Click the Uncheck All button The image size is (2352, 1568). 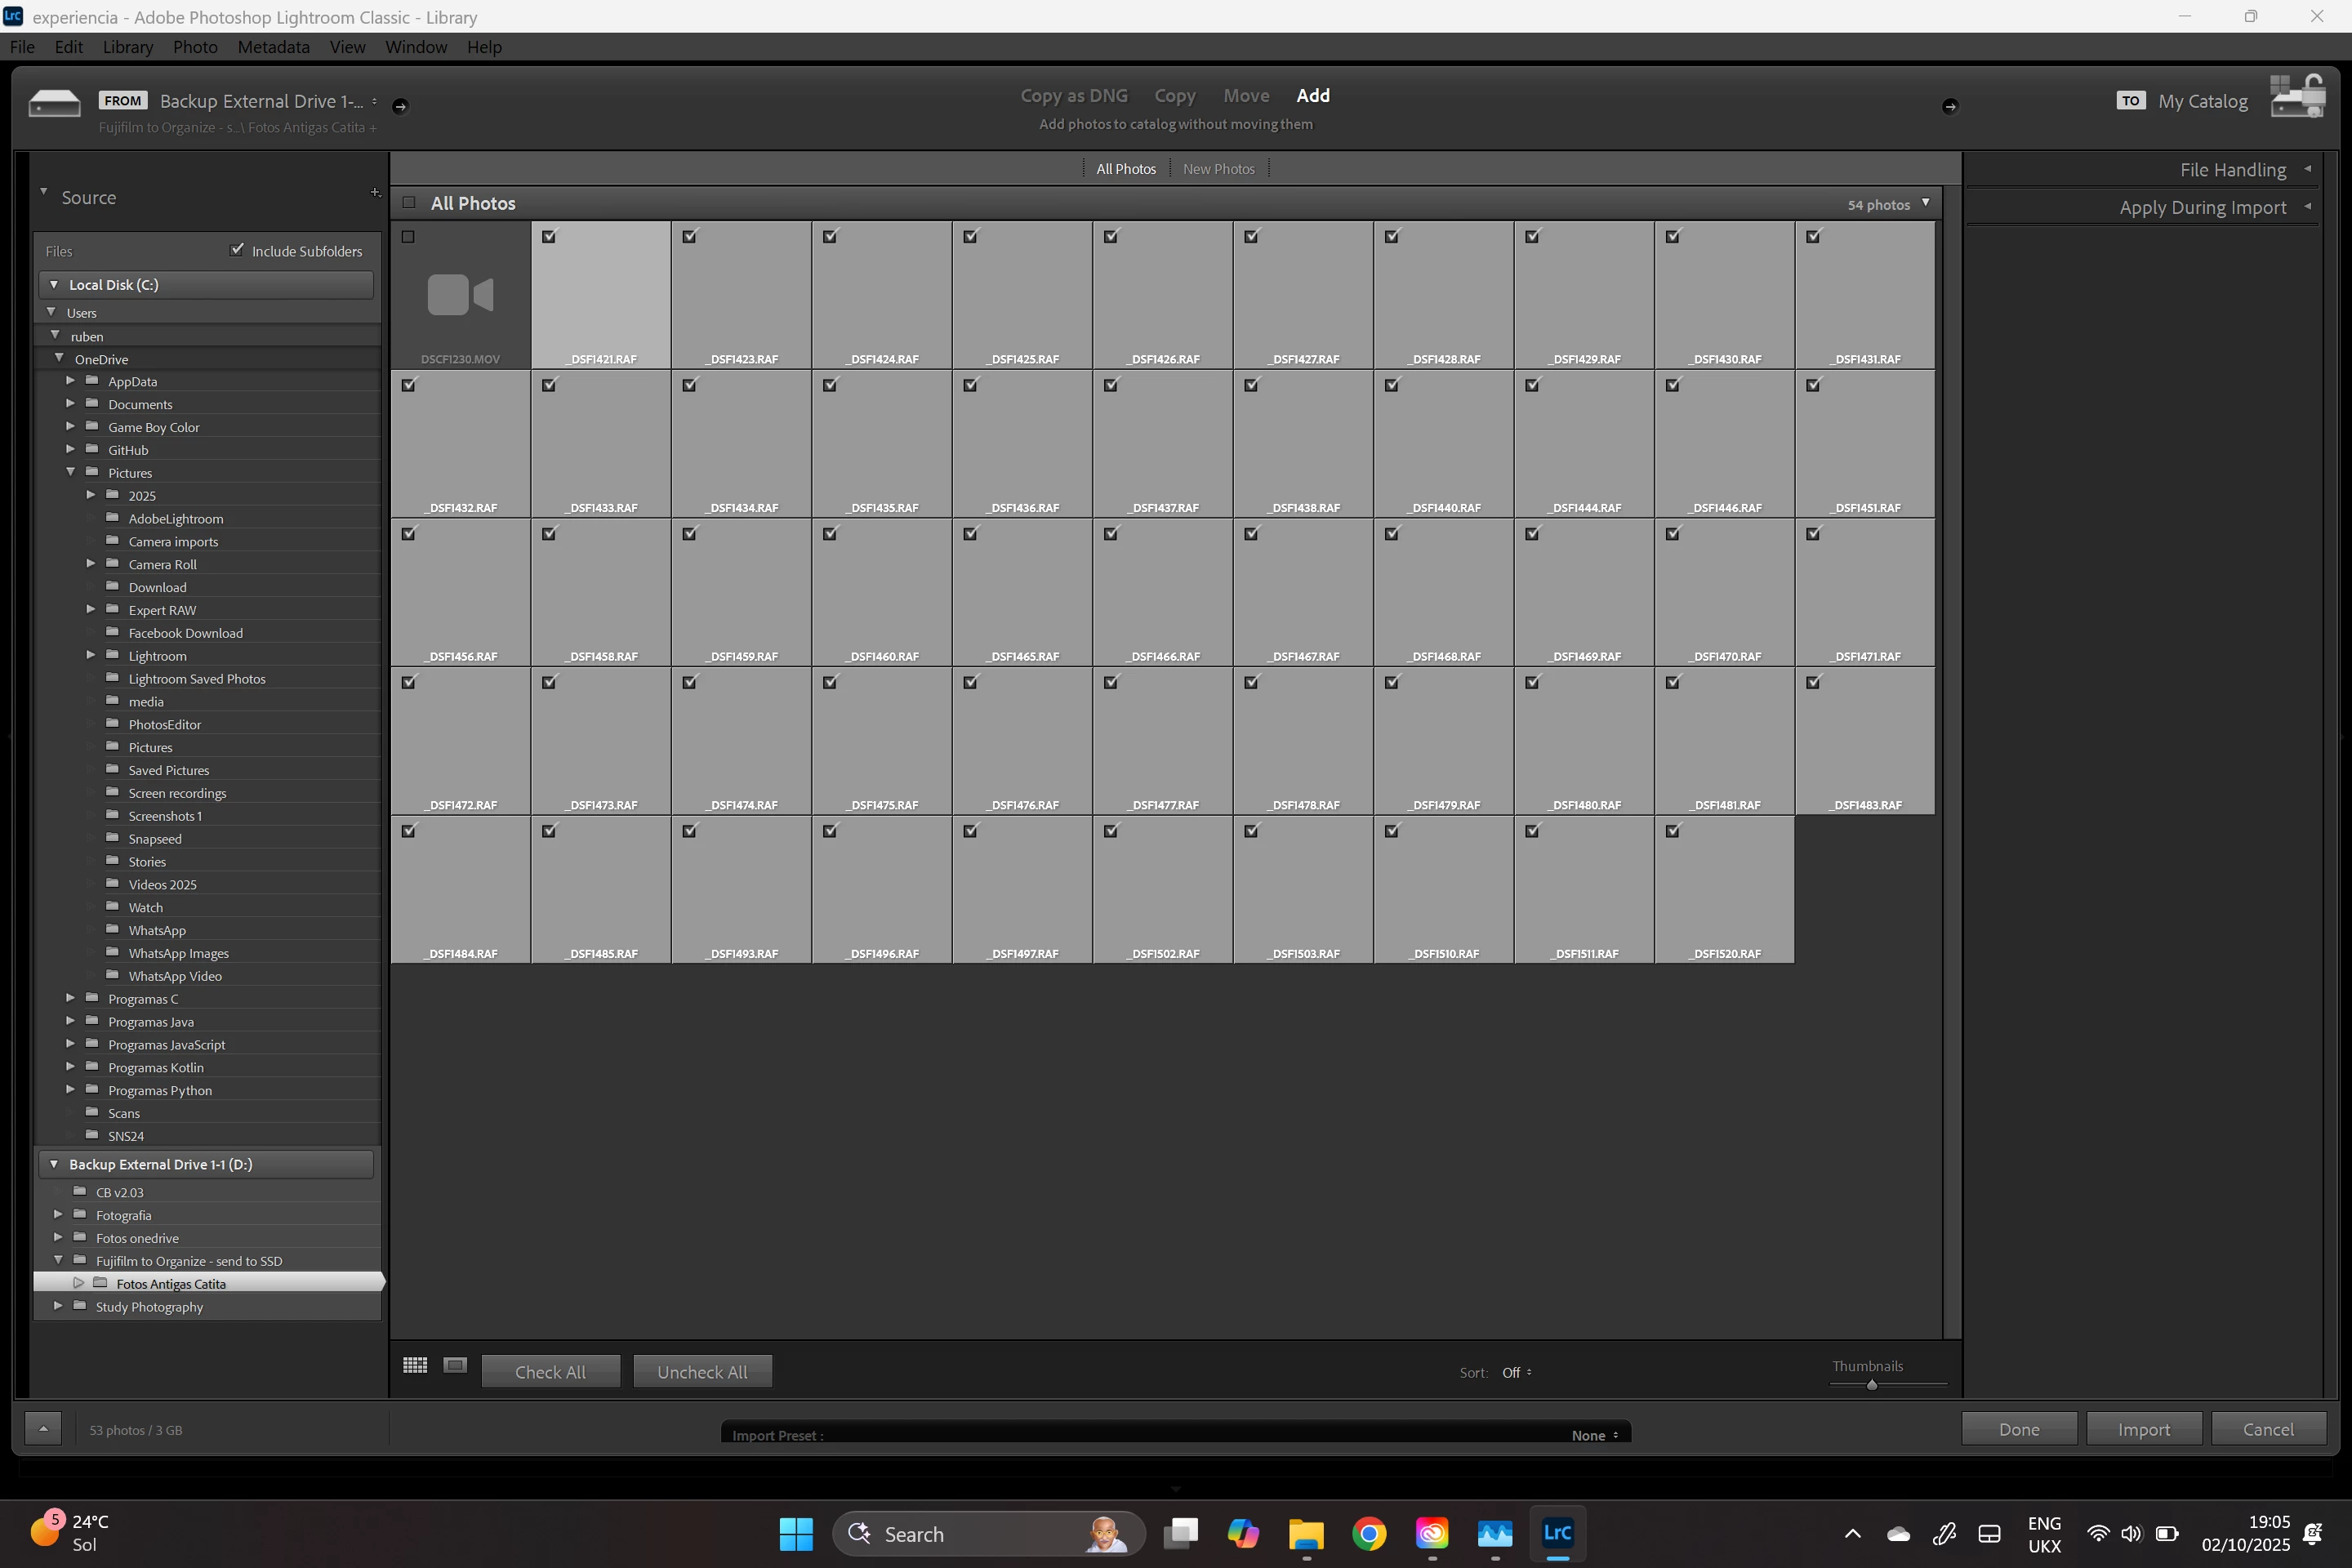tap(702, 1372)
